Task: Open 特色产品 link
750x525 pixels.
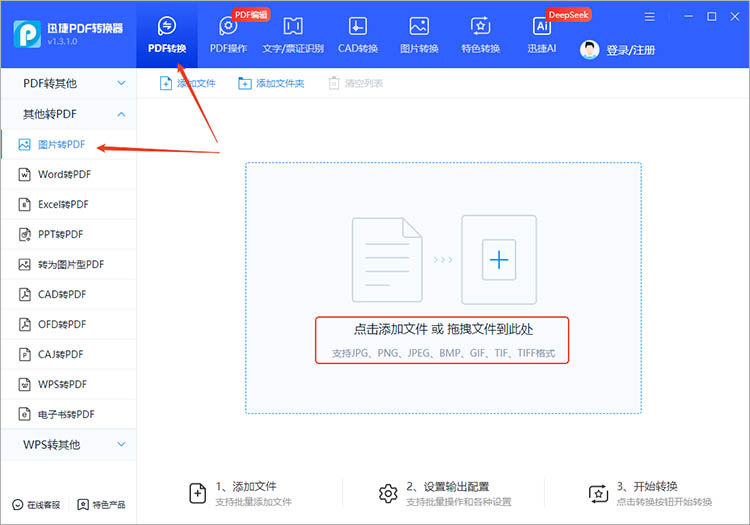Action: tap(101, 504)
